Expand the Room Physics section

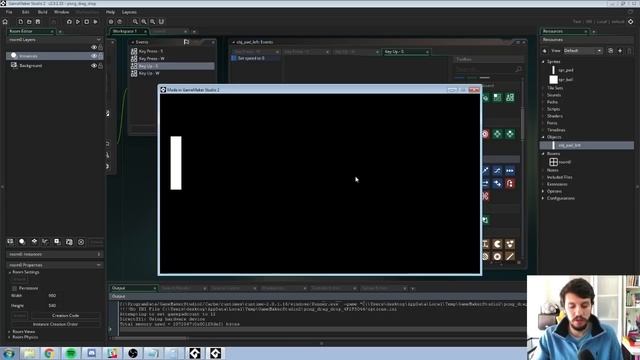(10, 337)
